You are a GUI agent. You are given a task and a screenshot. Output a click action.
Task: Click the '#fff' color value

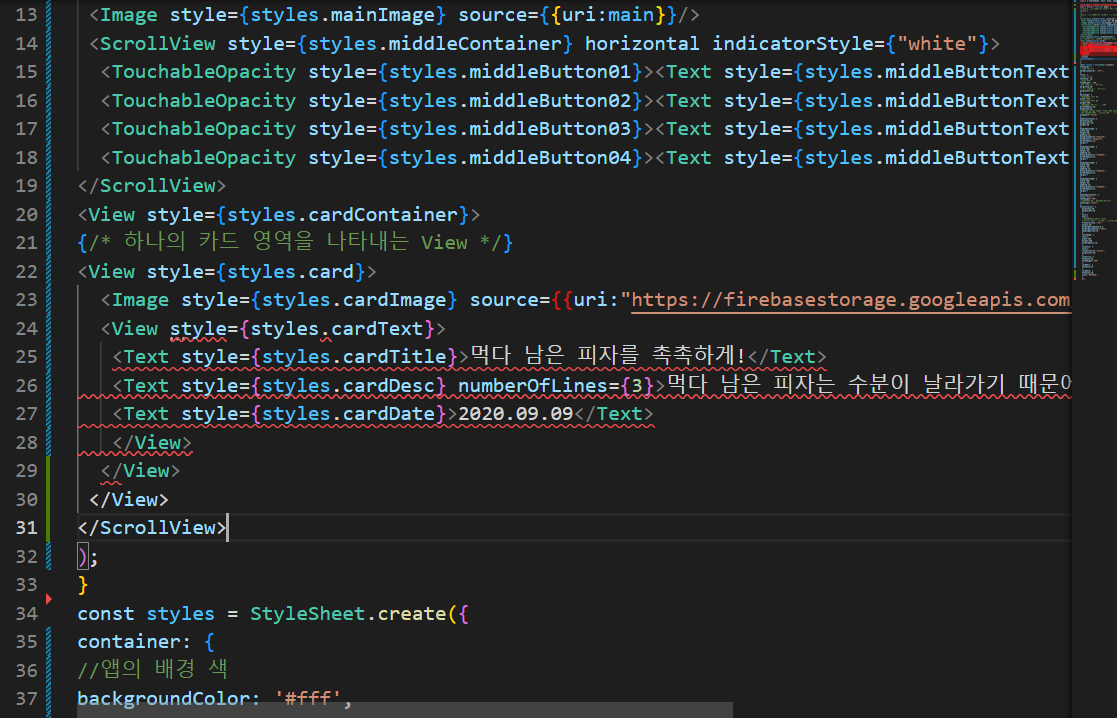[308, 699]
